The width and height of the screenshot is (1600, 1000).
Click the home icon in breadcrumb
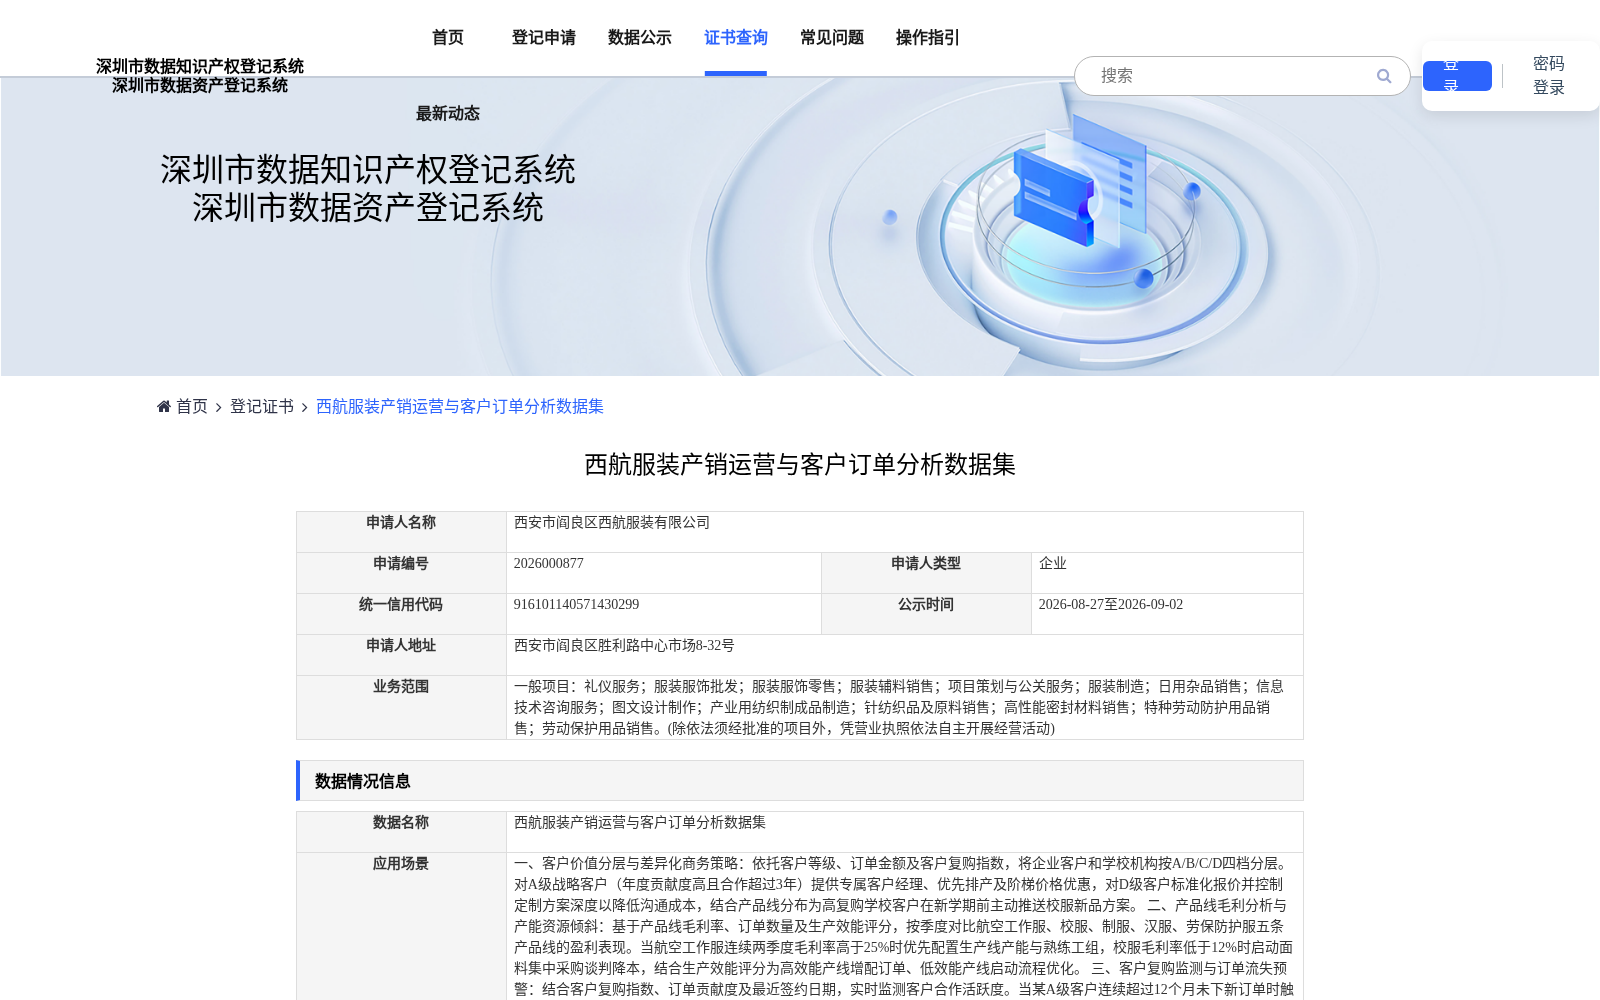[164, 406]
